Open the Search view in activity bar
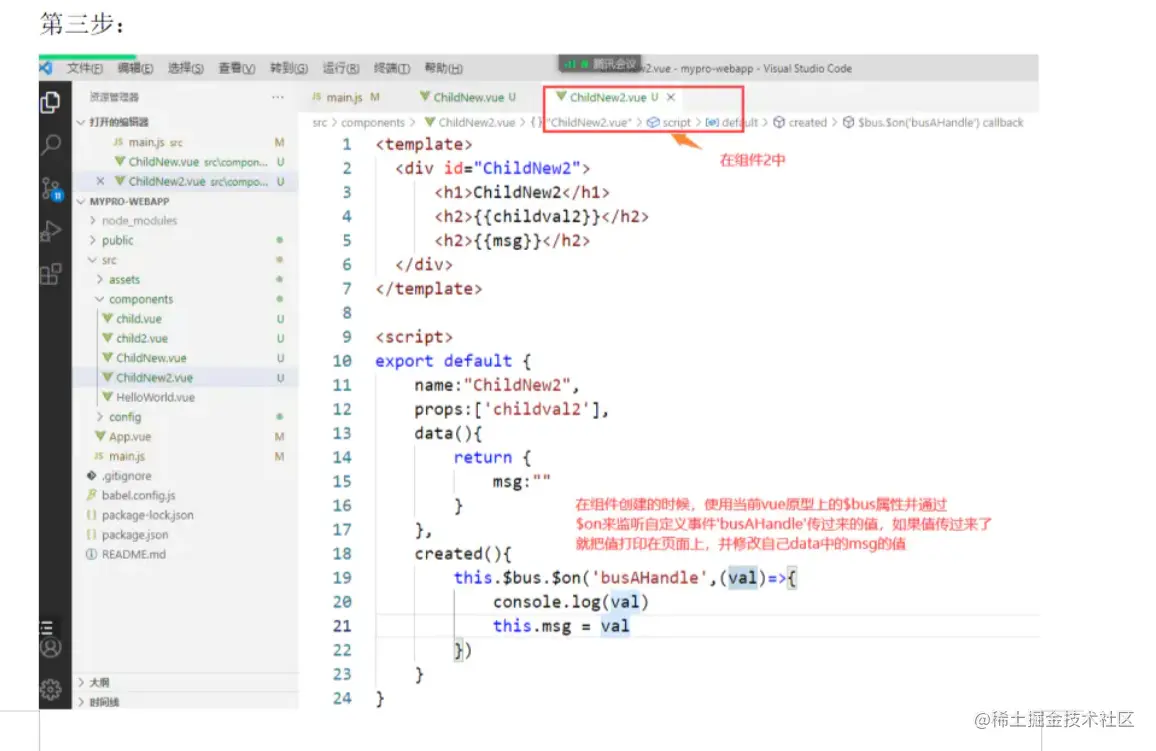Image resolution: width=1156 pixels, height=751 pixels. pos(50,145)
